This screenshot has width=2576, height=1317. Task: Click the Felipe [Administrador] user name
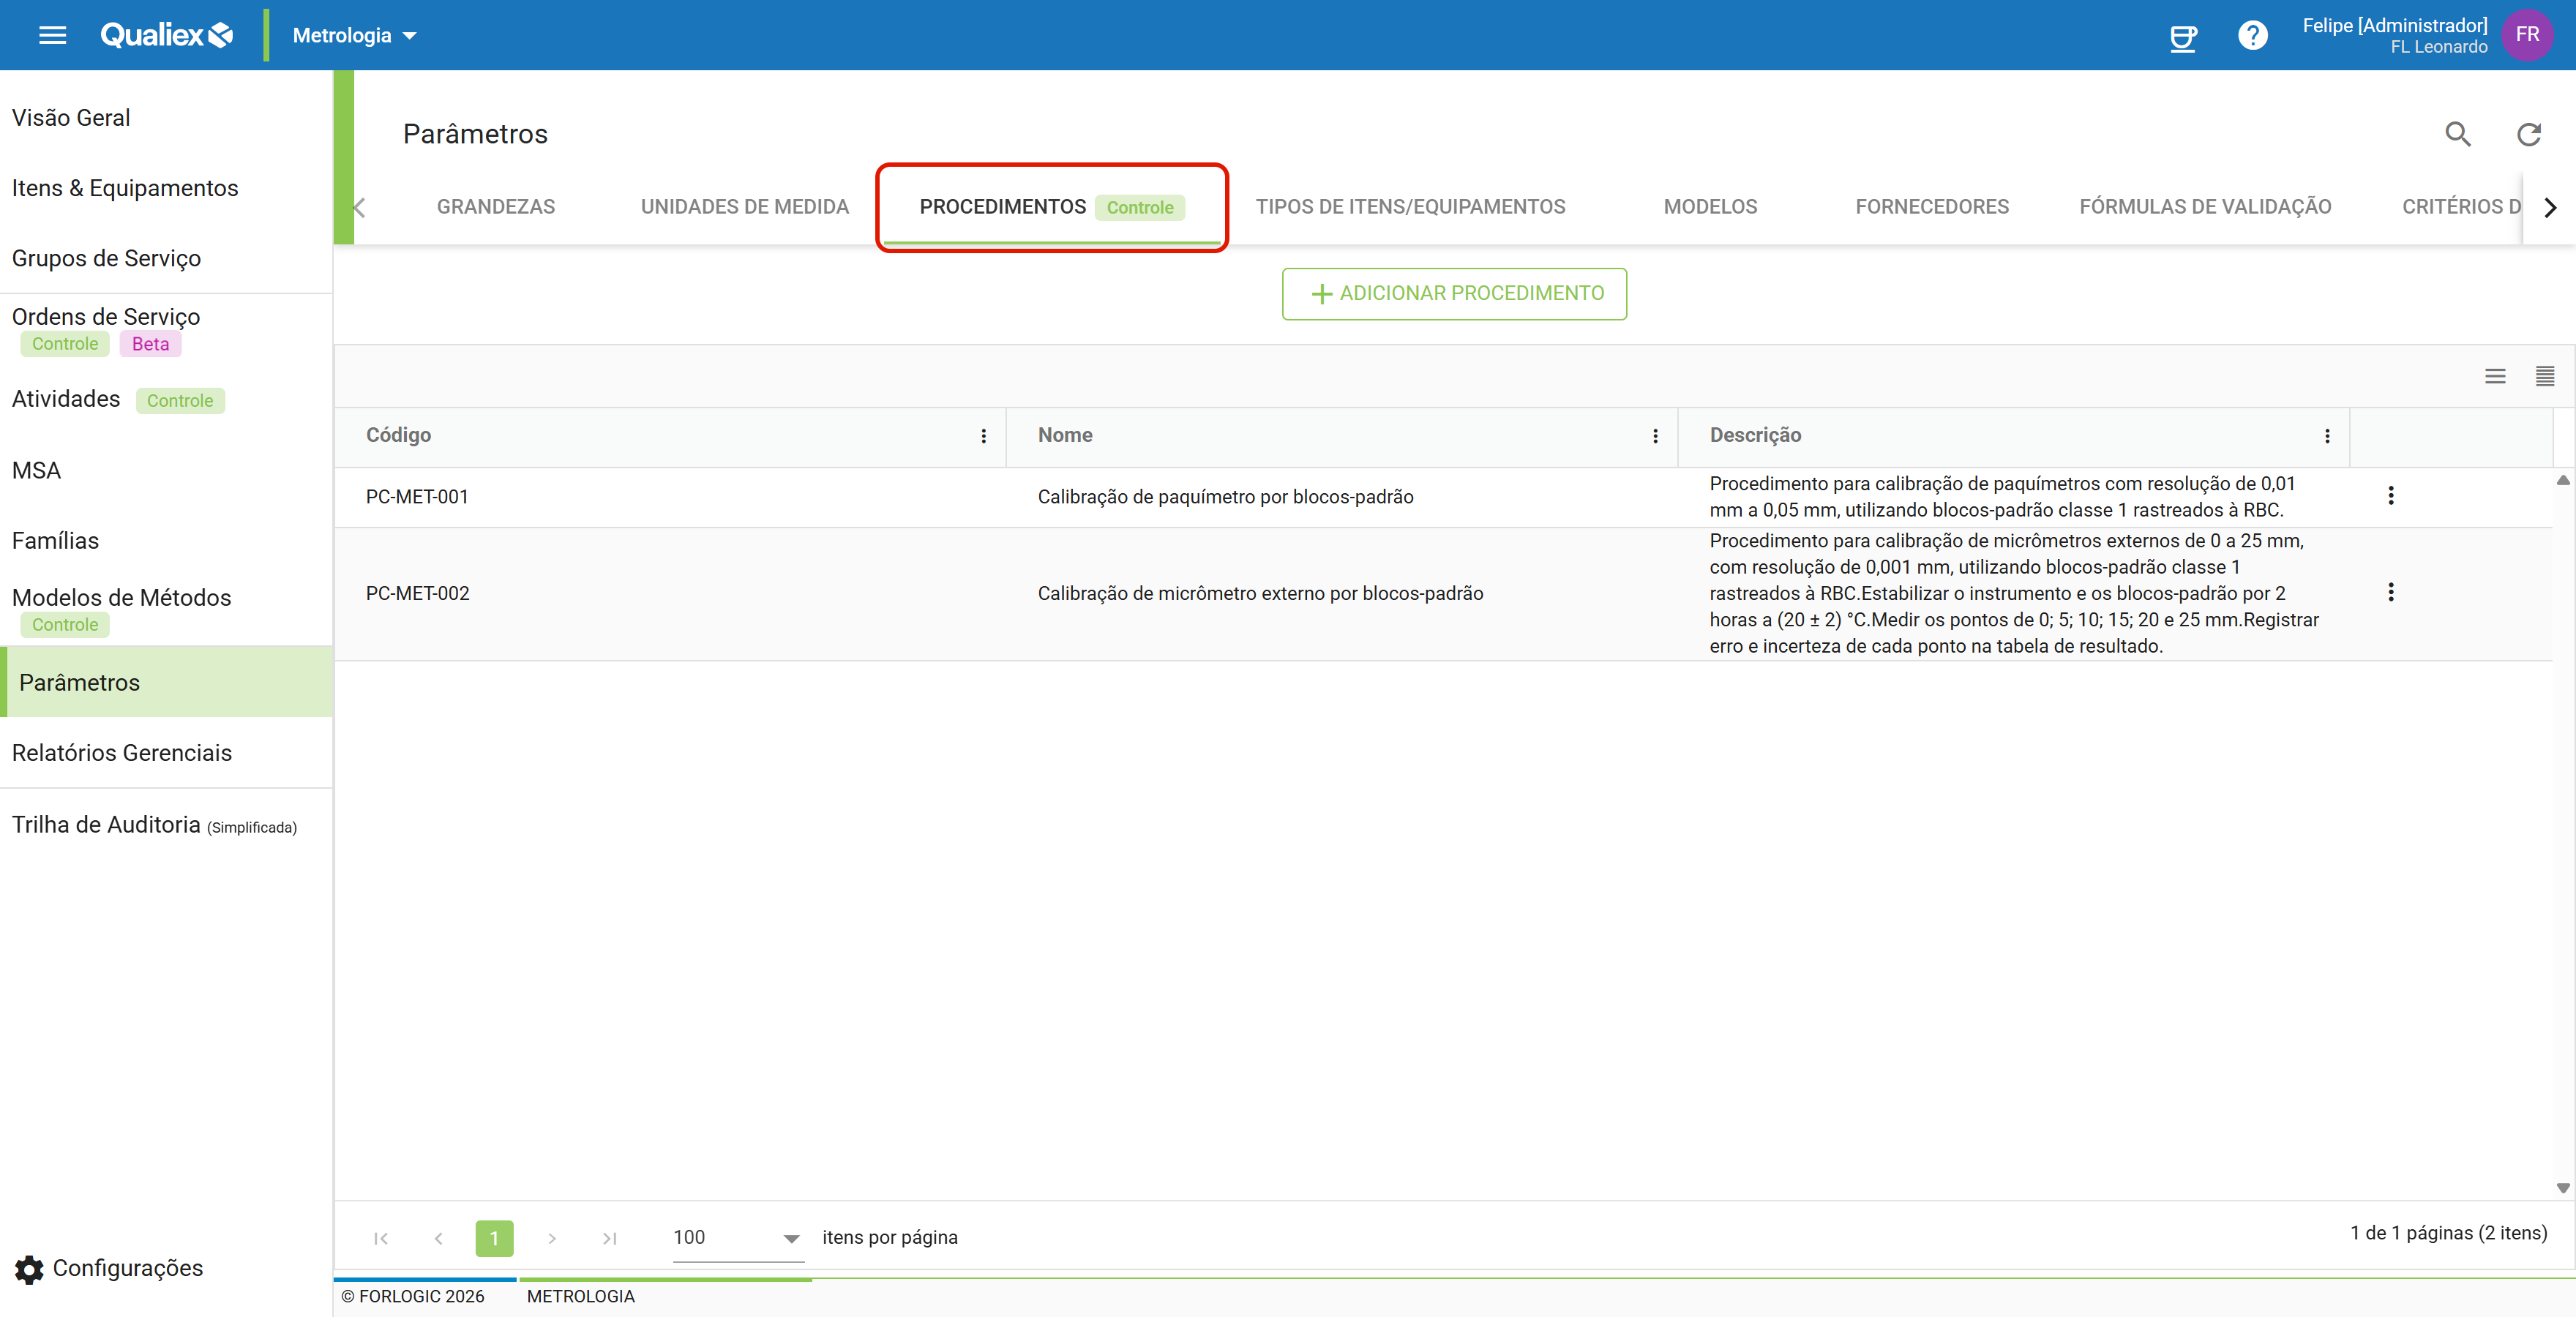2394,25
